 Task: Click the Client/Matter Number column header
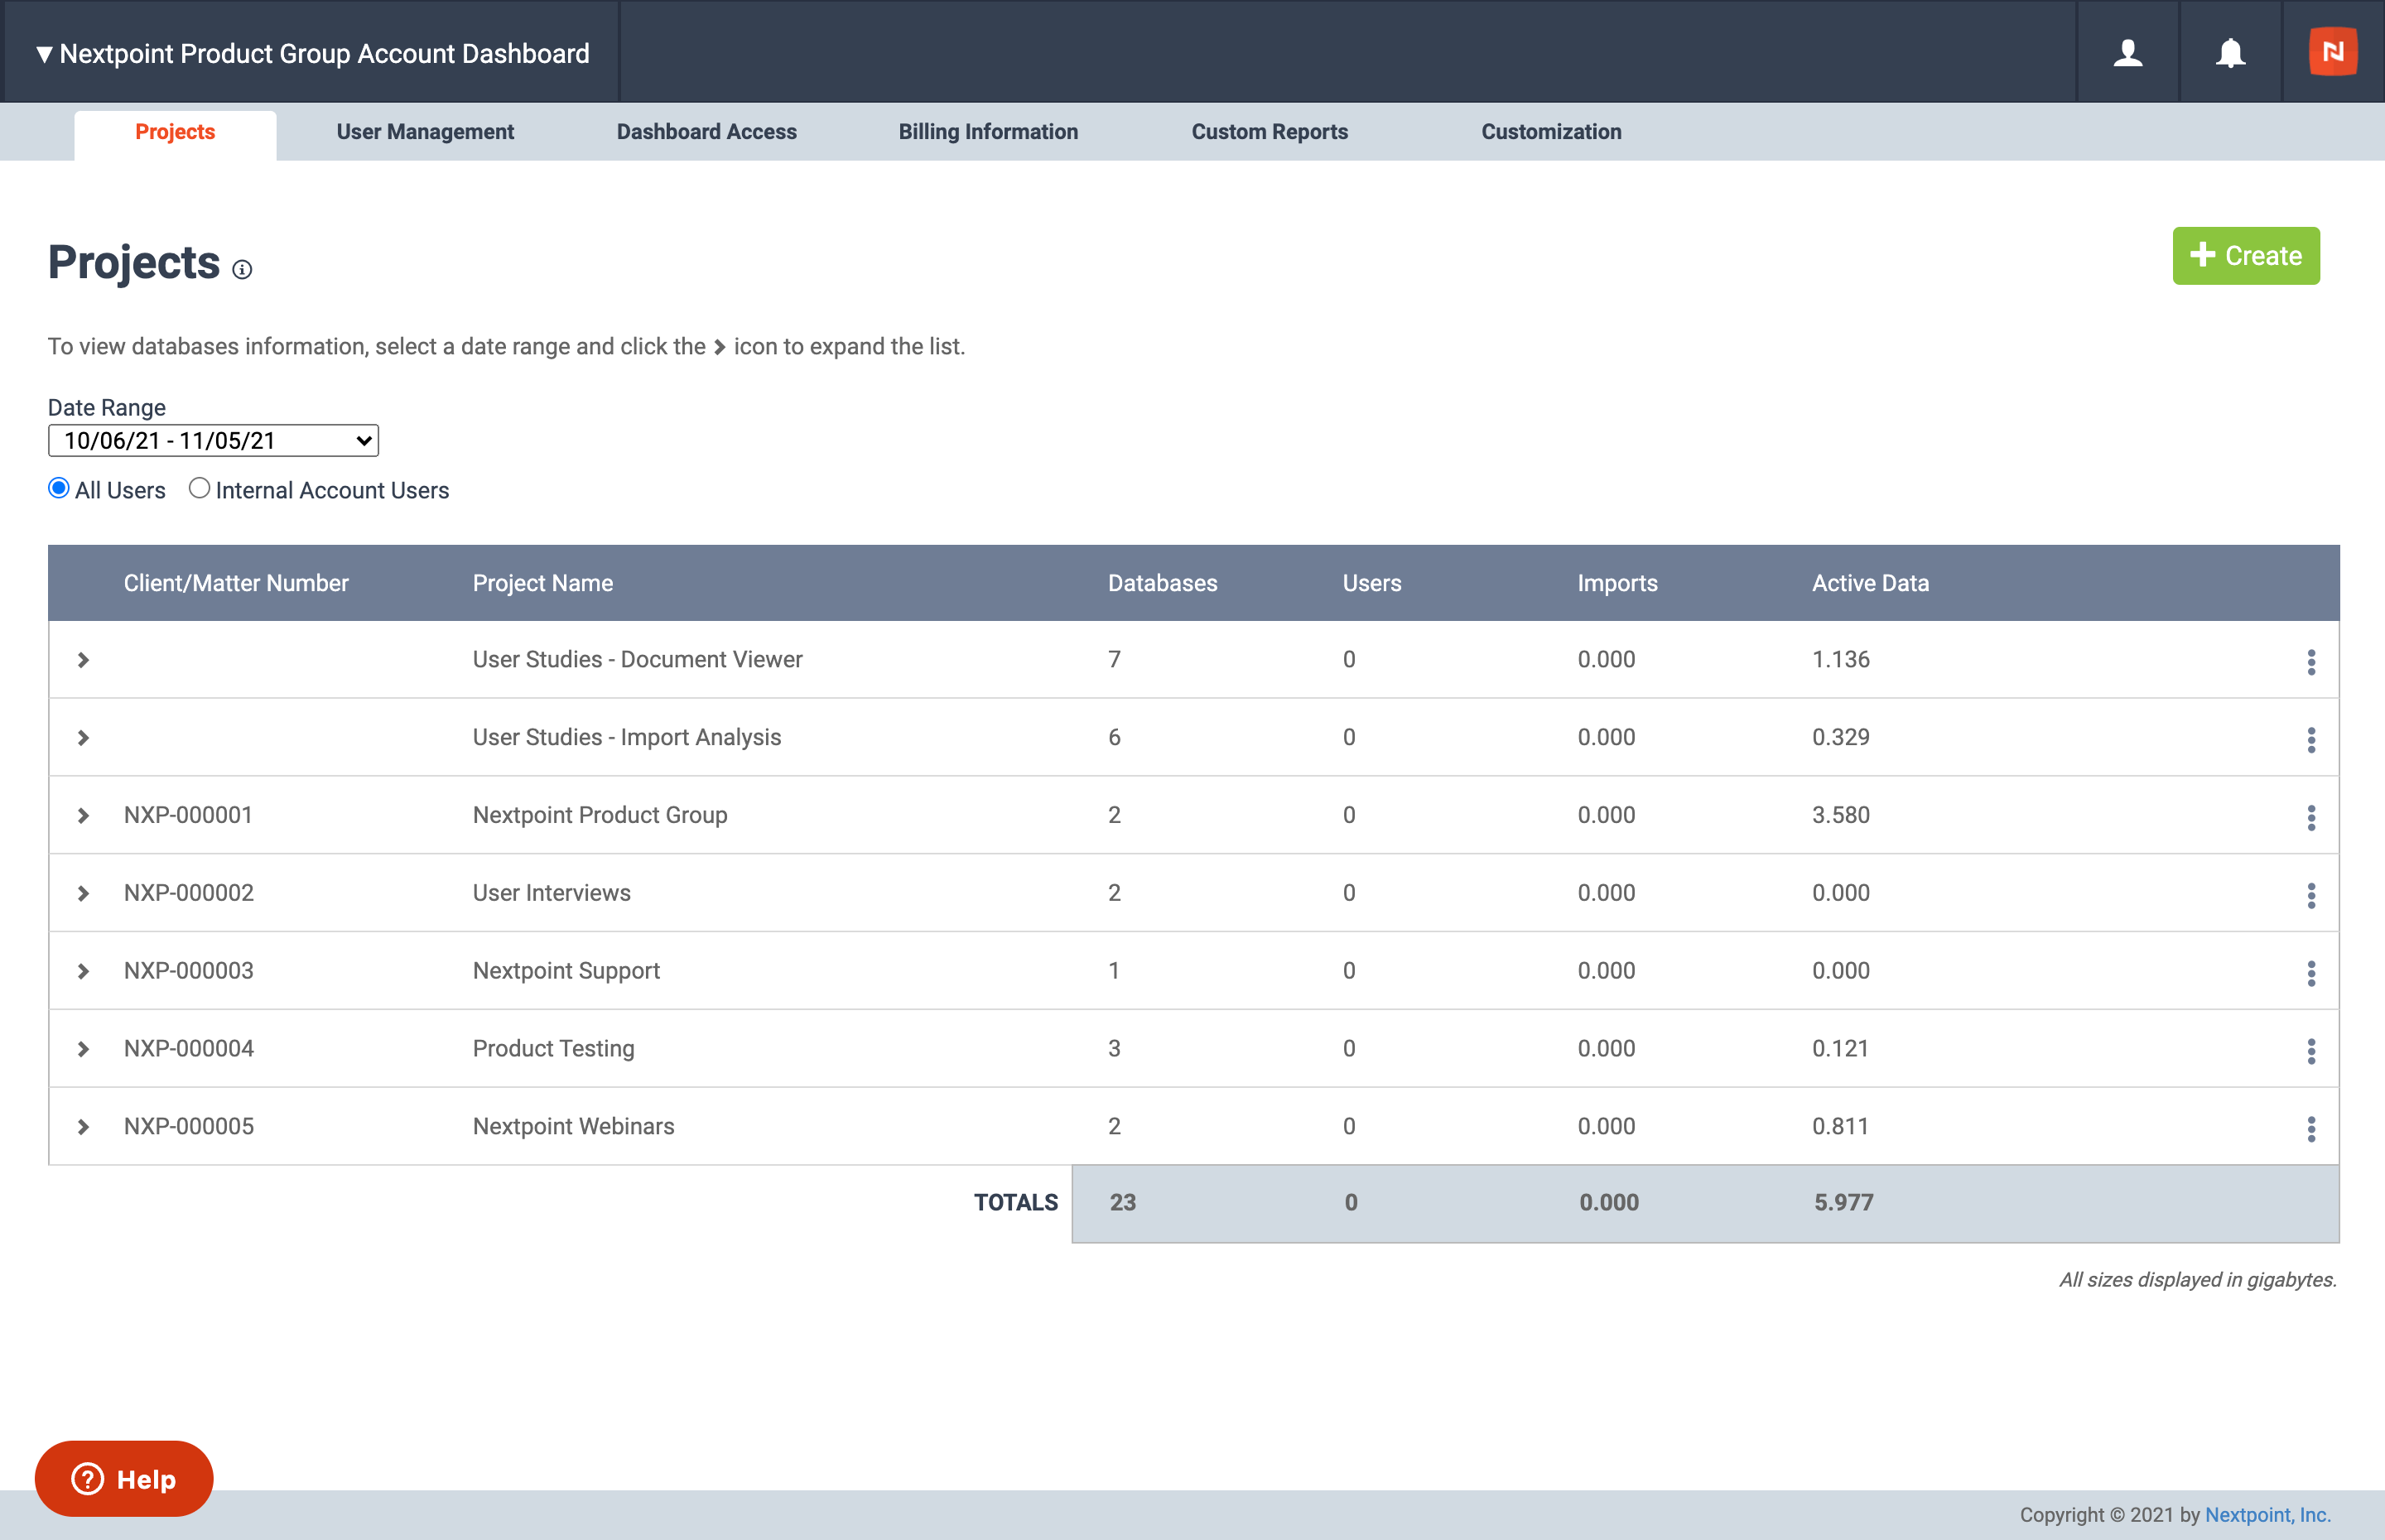pyautogui.click(x=236, y=583)
